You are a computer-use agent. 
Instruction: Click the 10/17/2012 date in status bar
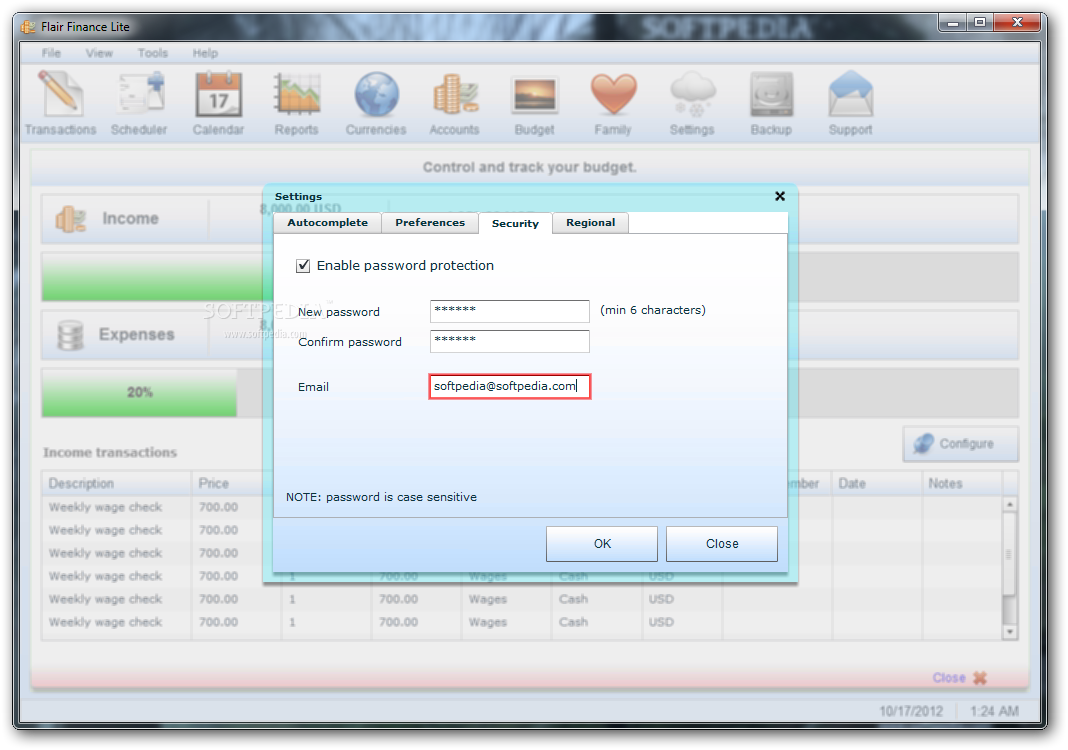tap(911, 711)
